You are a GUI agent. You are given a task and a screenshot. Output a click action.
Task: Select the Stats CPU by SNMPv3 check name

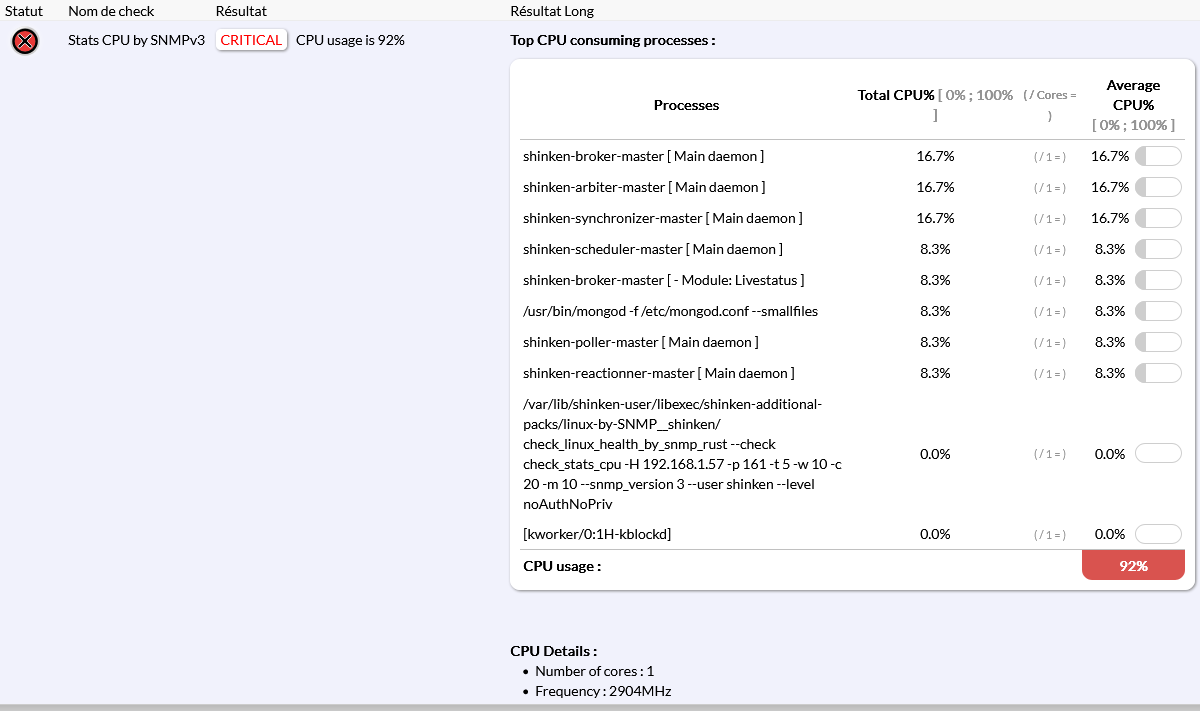point(136,40)
